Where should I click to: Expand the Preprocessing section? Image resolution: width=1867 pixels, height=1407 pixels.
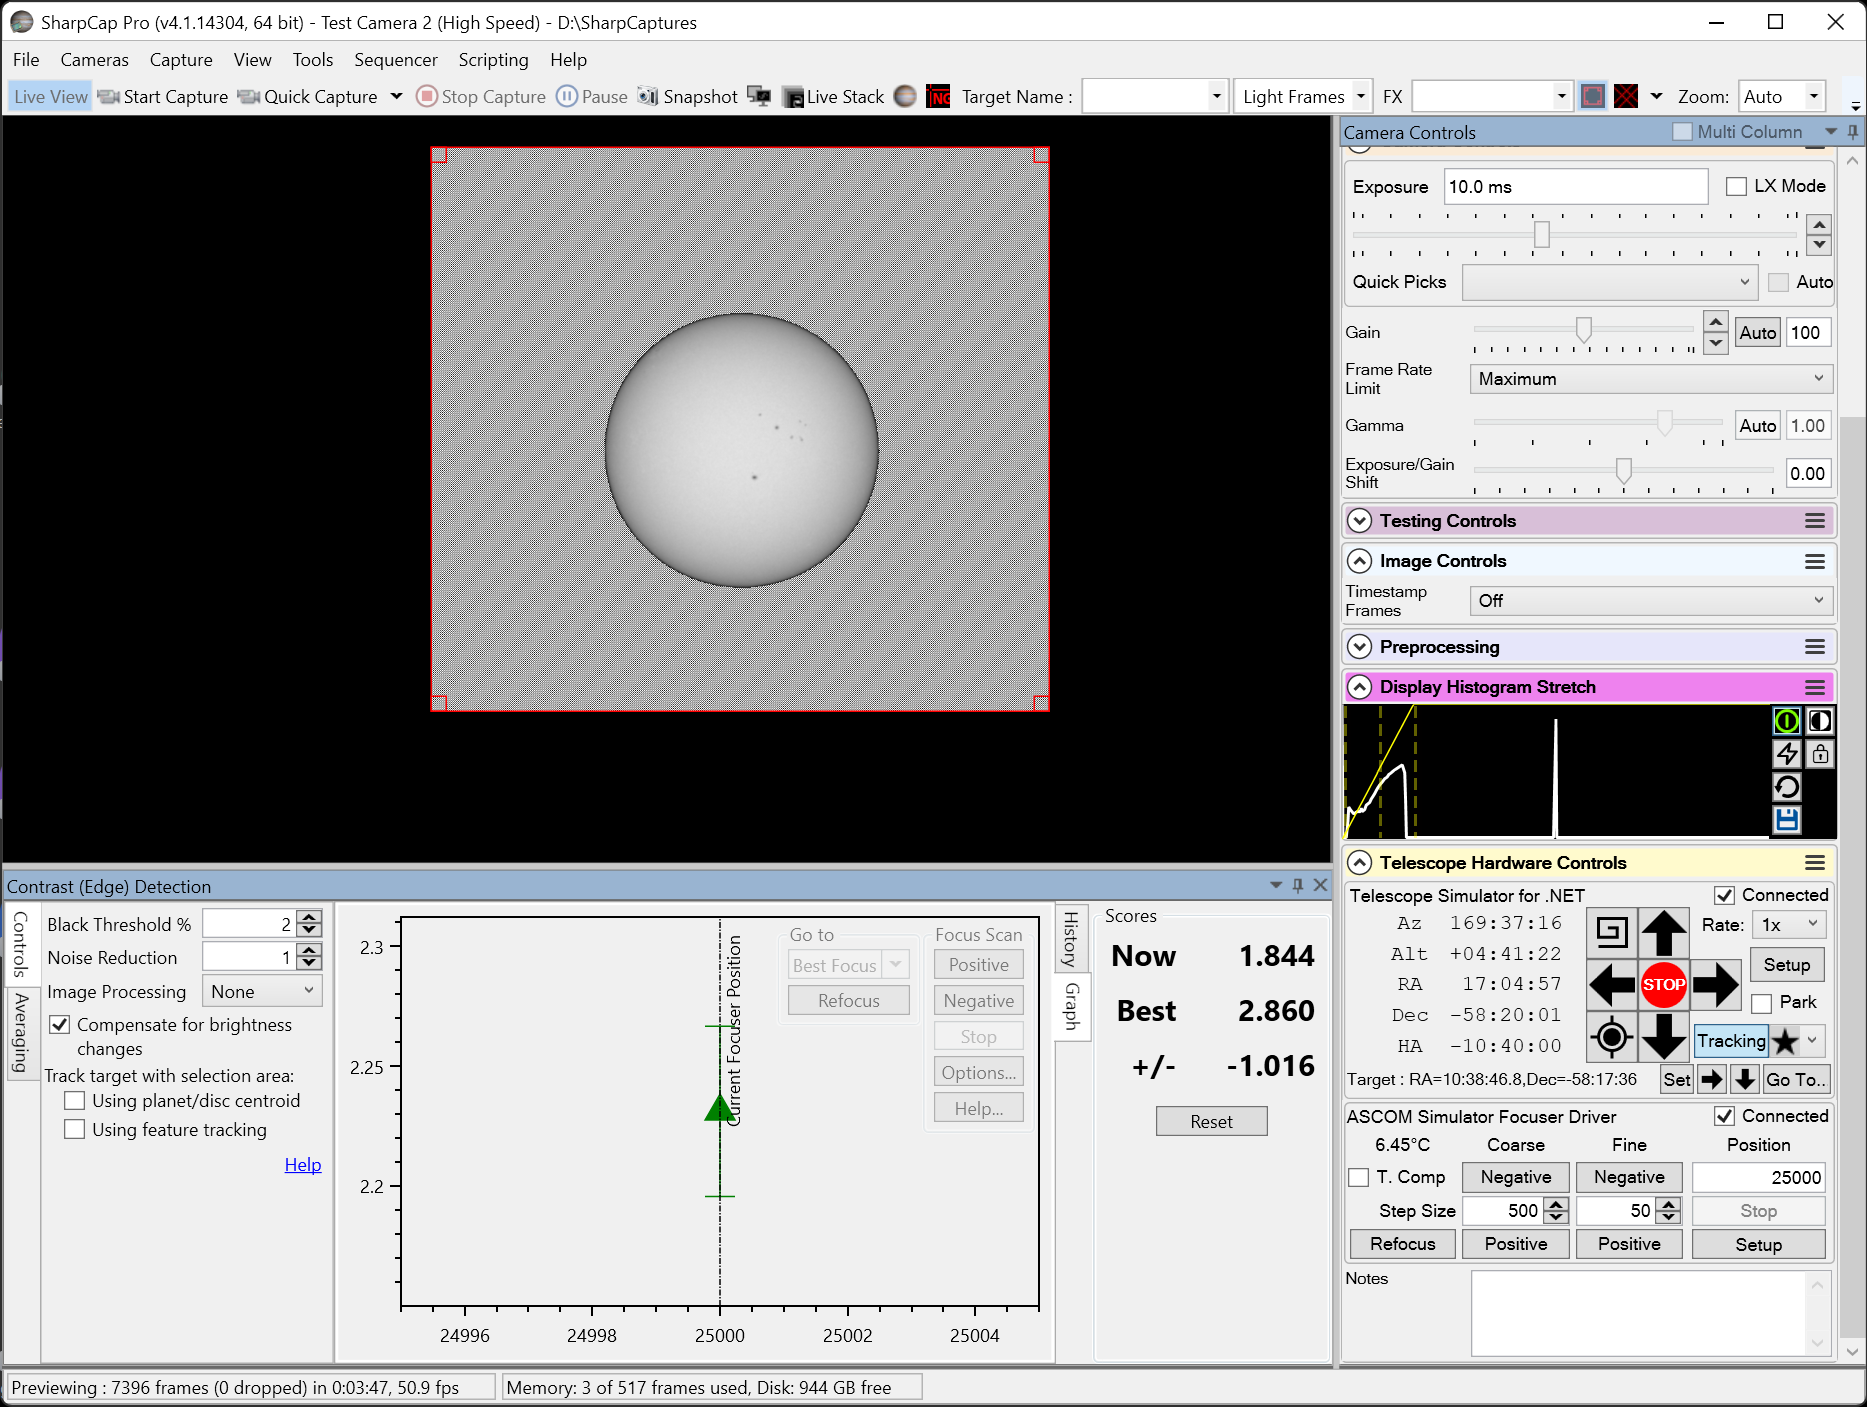1360,647
